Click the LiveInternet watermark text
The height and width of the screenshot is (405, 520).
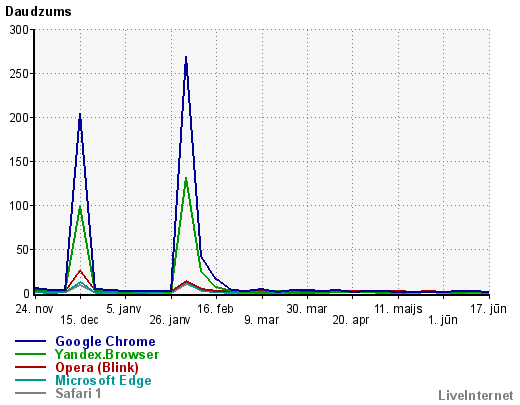coord(476,395)
